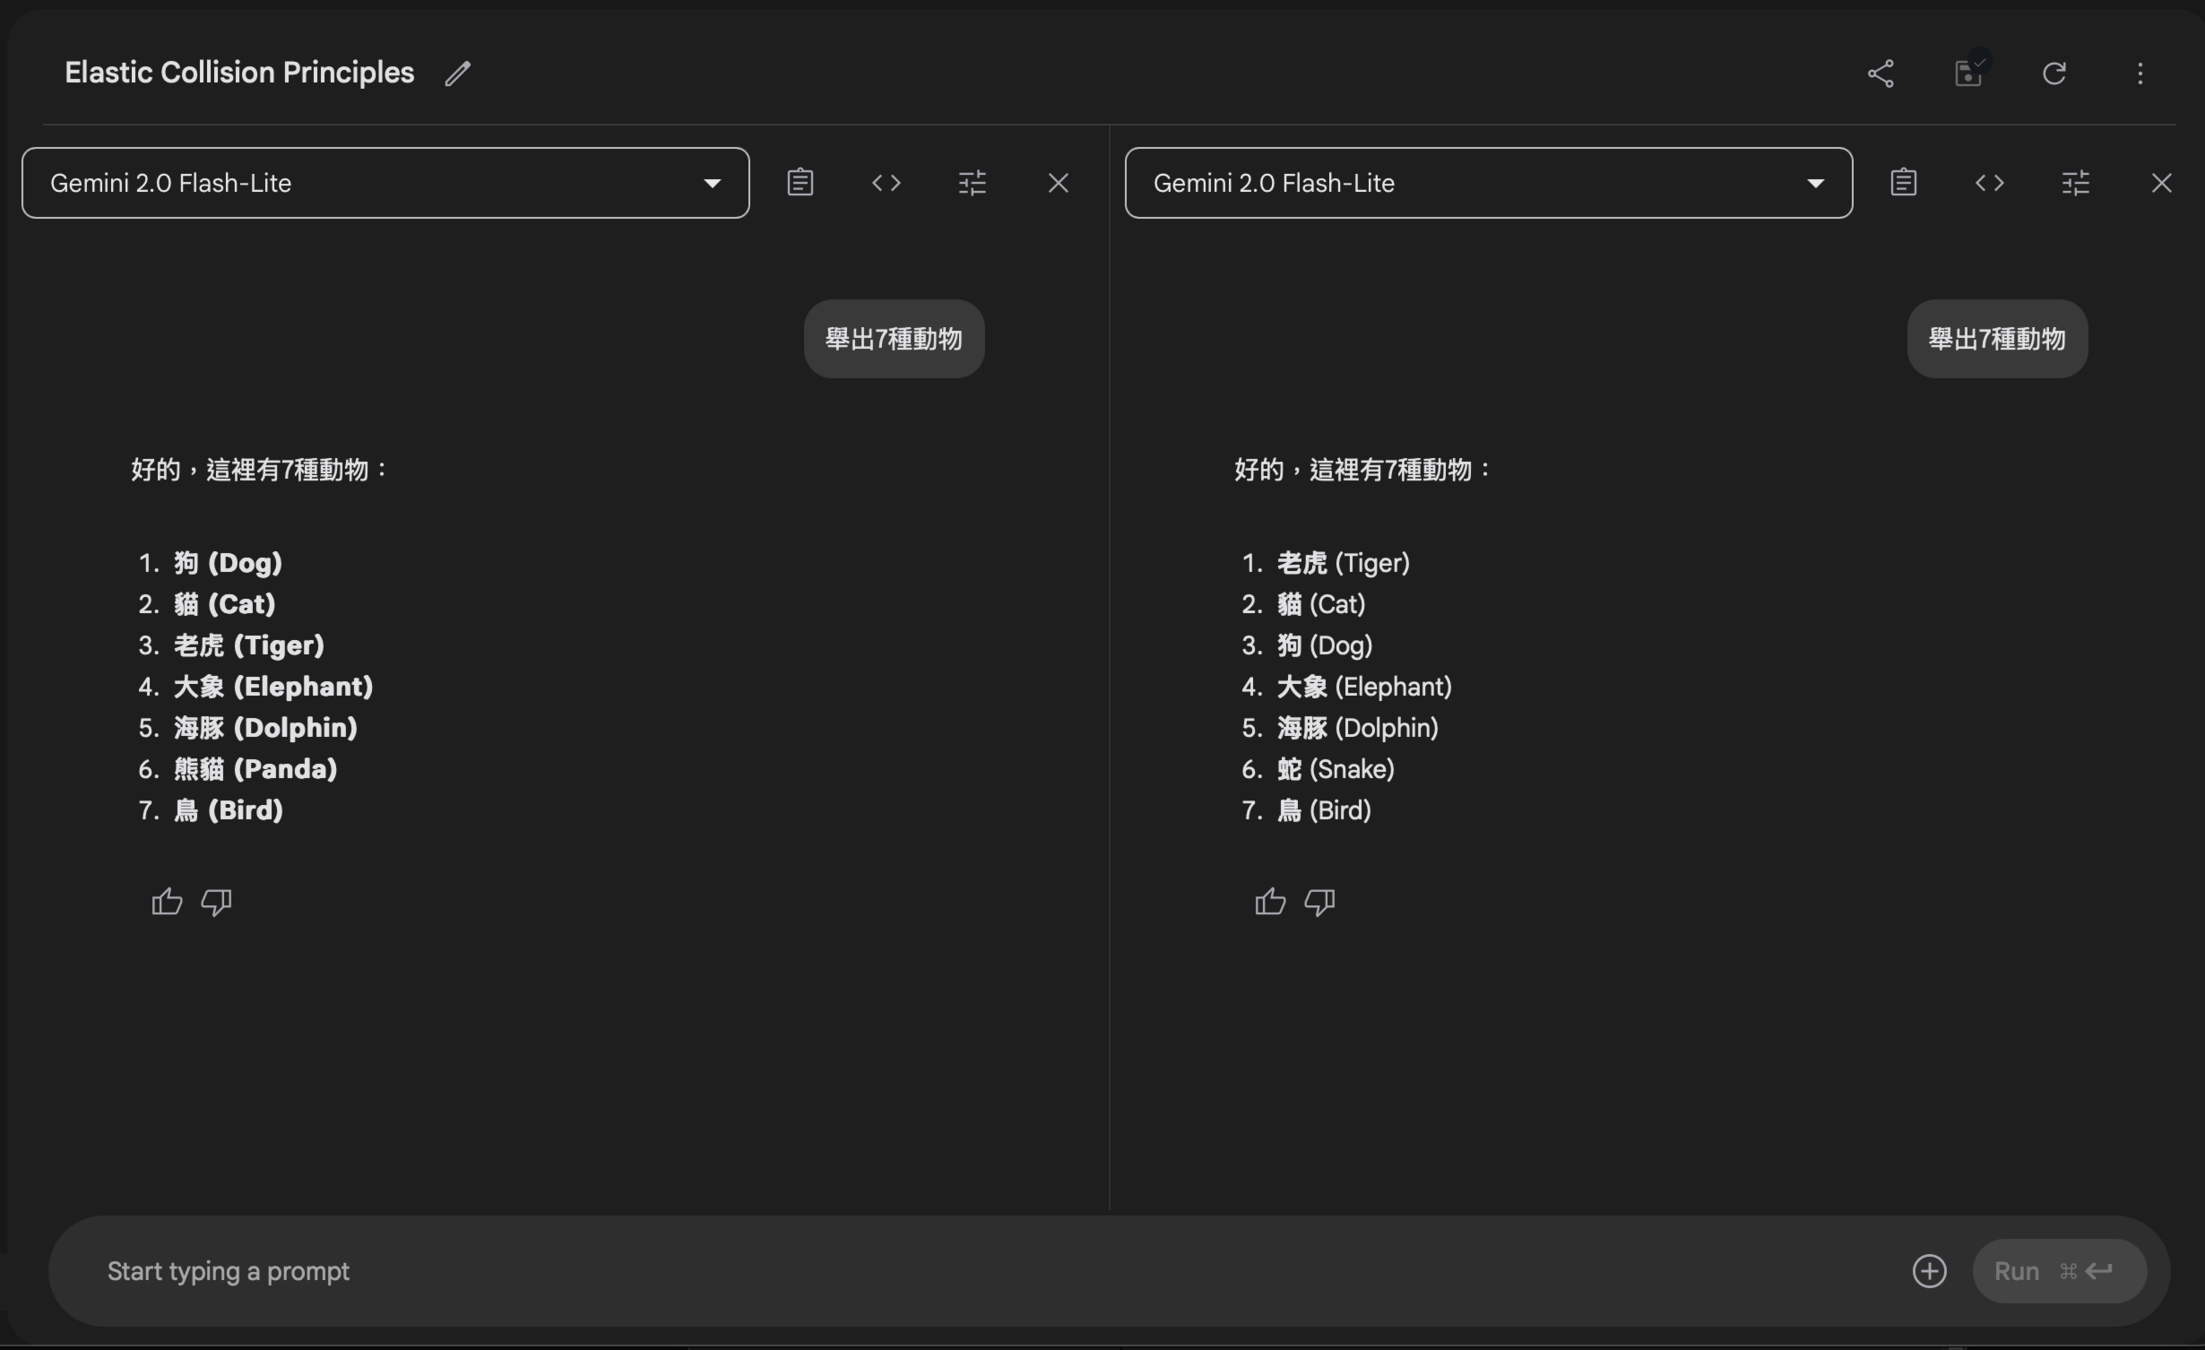Show the get code icon in the right panel
Viewport: 2205px width, 1350px height.
tap(1989, 183)
